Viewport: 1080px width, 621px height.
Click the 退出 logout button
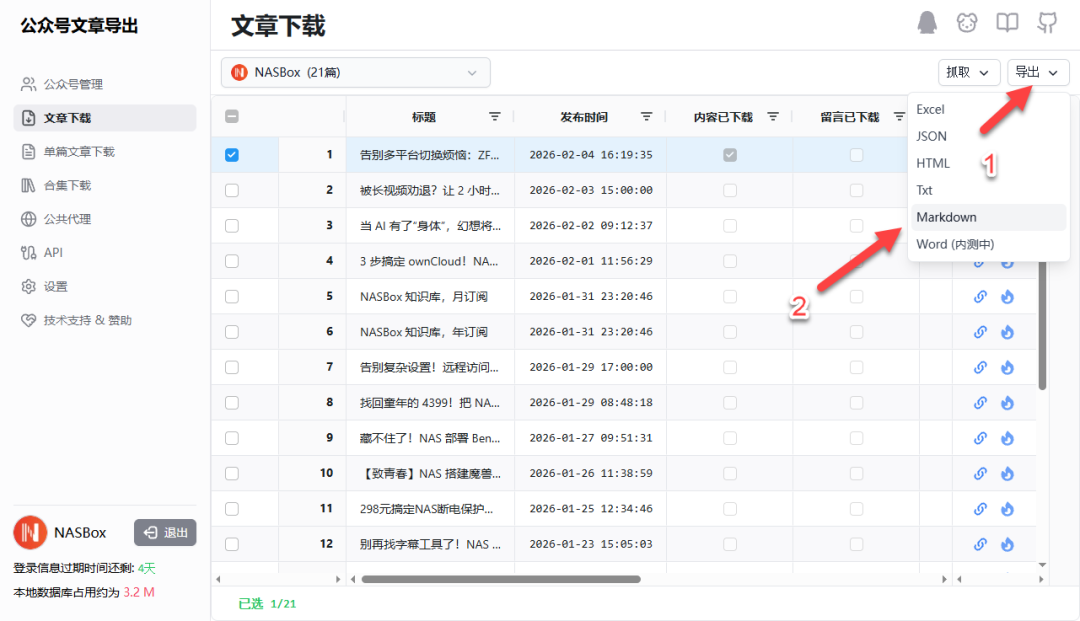tap(165, 534)
